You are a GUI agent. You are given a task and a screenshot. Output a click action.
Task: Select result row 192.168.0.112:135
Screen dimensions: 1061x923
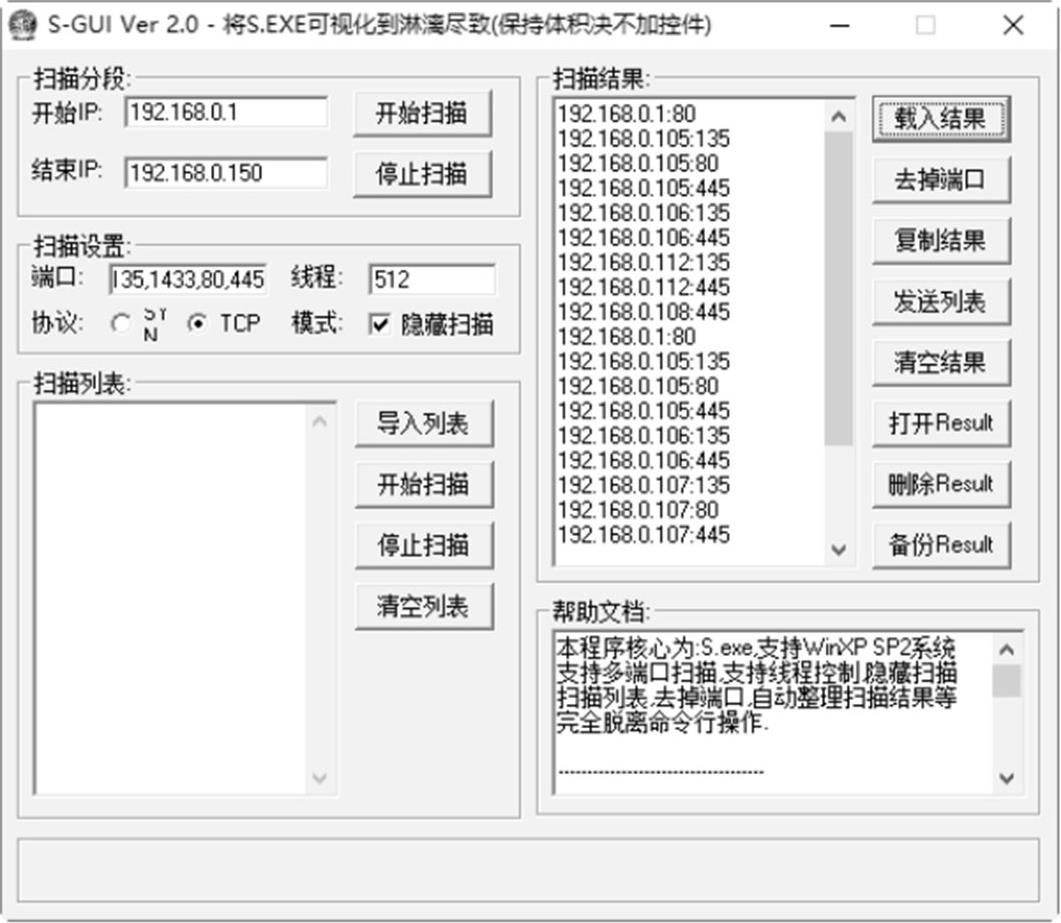644,263
